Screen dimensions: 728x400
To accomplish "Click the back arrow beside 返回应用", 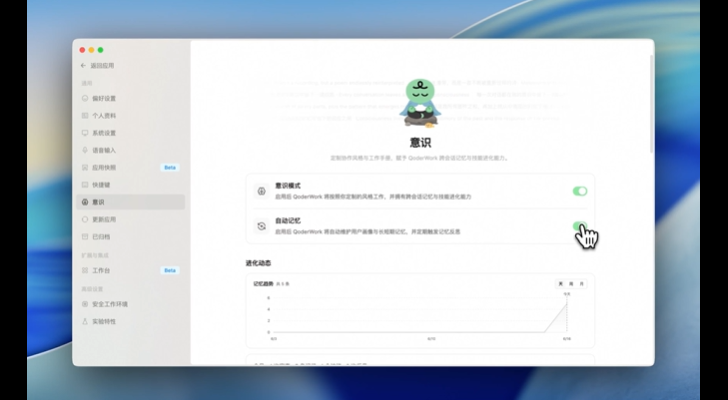I will (x=83, y=65).
